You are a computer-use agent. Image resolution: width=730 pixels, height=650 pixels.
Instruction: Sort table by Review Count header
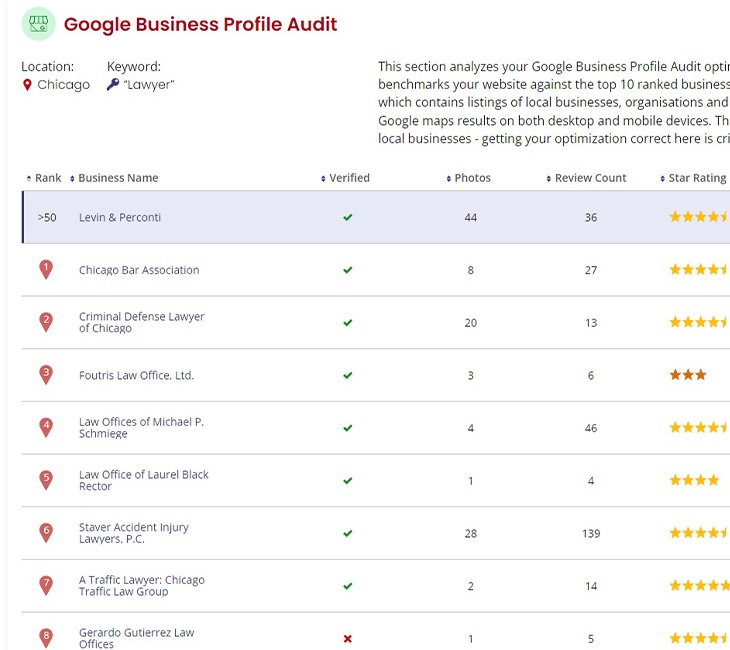590,178
